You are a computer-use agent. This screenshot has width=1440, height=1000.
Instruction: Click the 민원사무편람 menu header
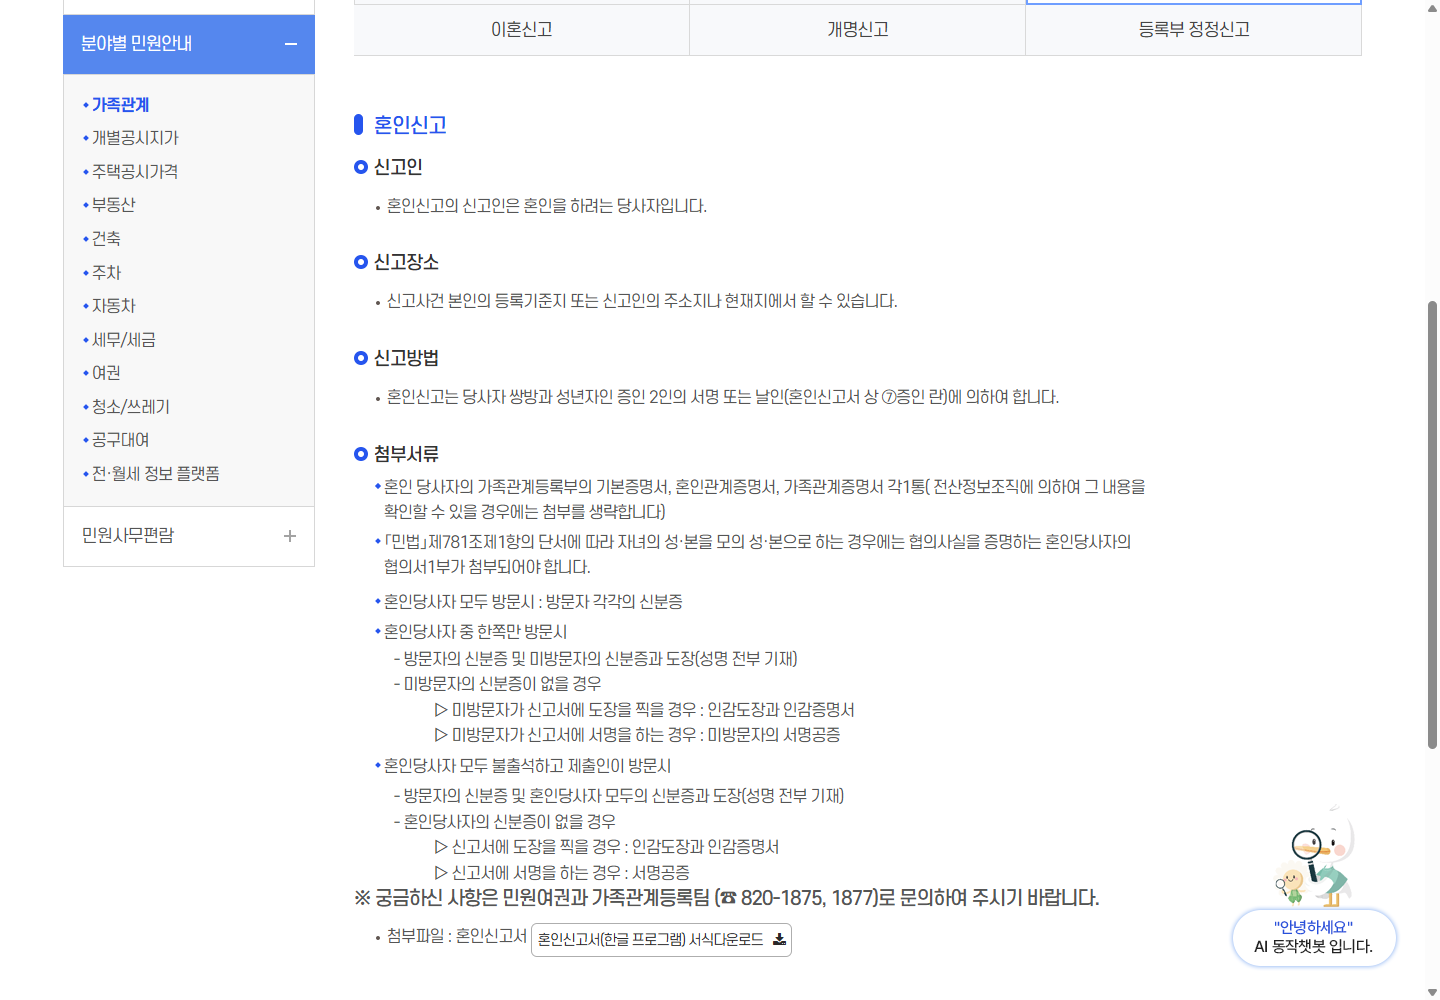(189, 536)
